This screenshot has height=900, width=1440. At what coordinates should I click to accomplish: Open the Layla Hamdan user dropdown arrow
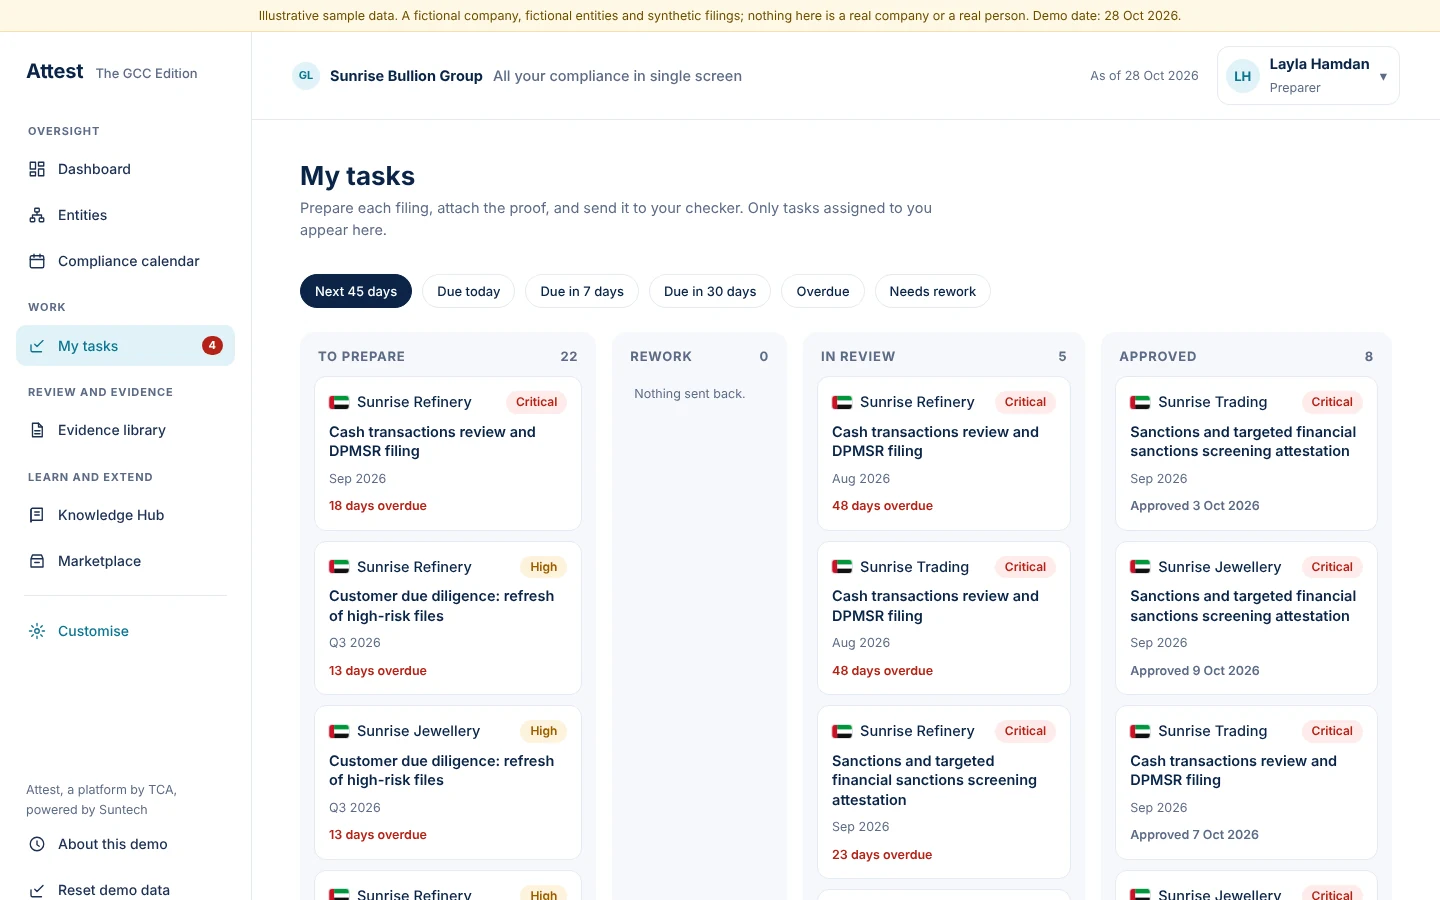click(x=1383, y=76)
